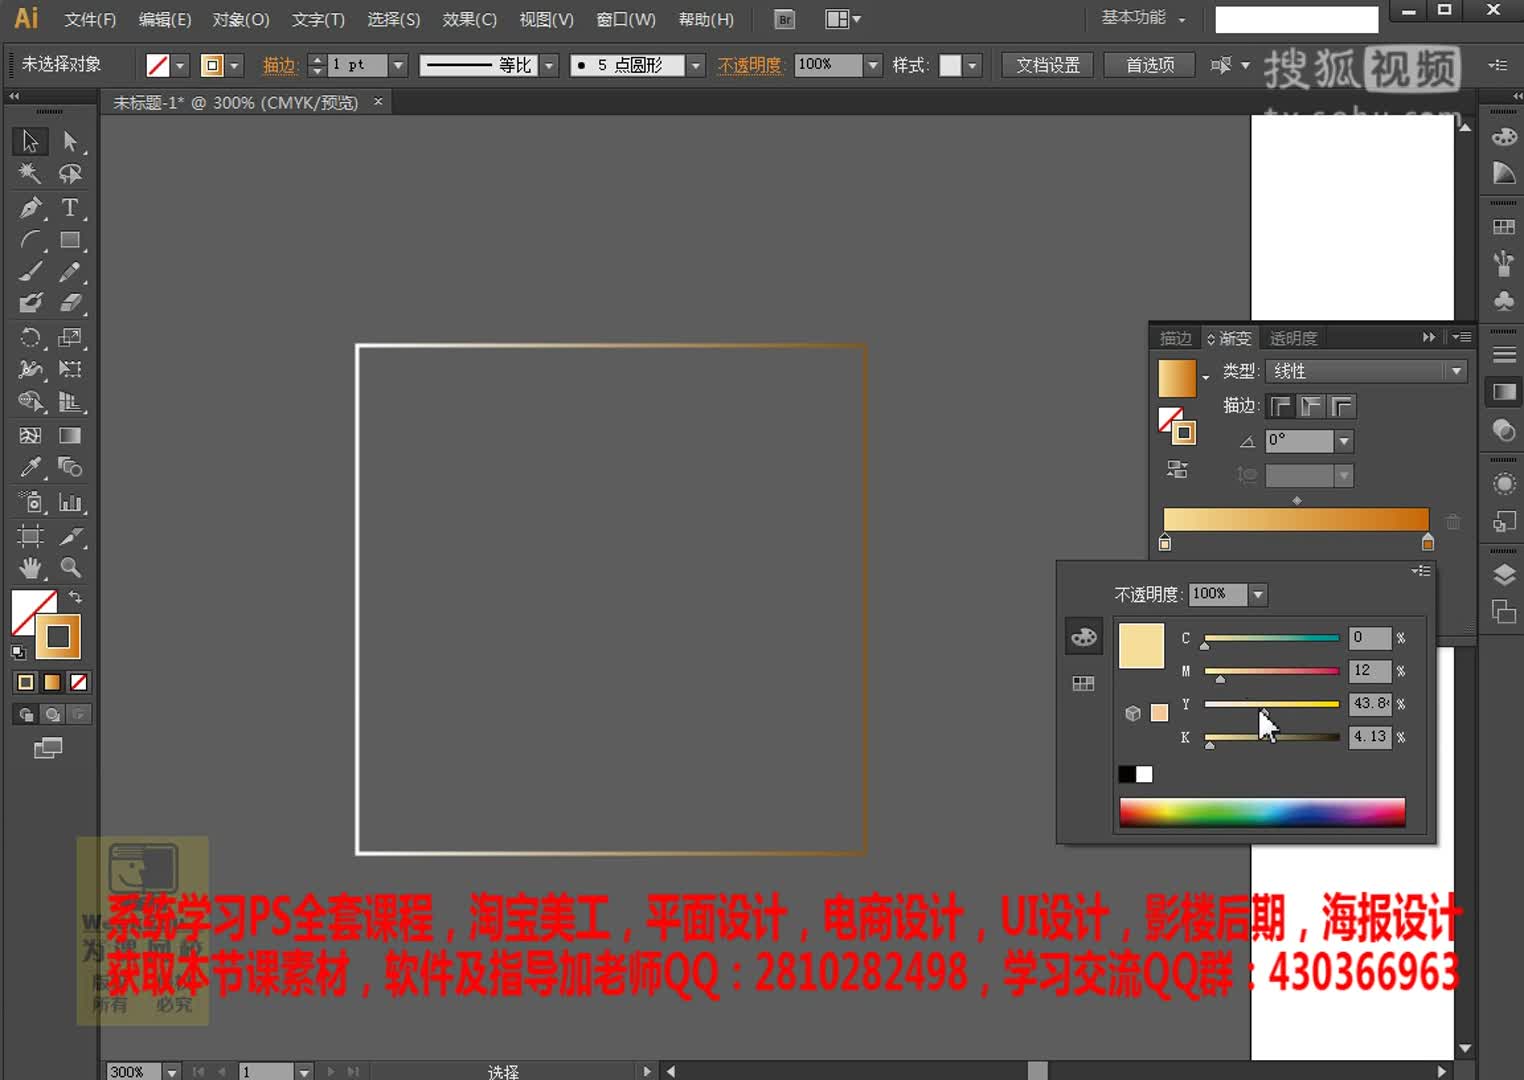Pick a color from the spectrum bar
The height and width of the screenshot is (1080, 1524).
pos(1262,812)
